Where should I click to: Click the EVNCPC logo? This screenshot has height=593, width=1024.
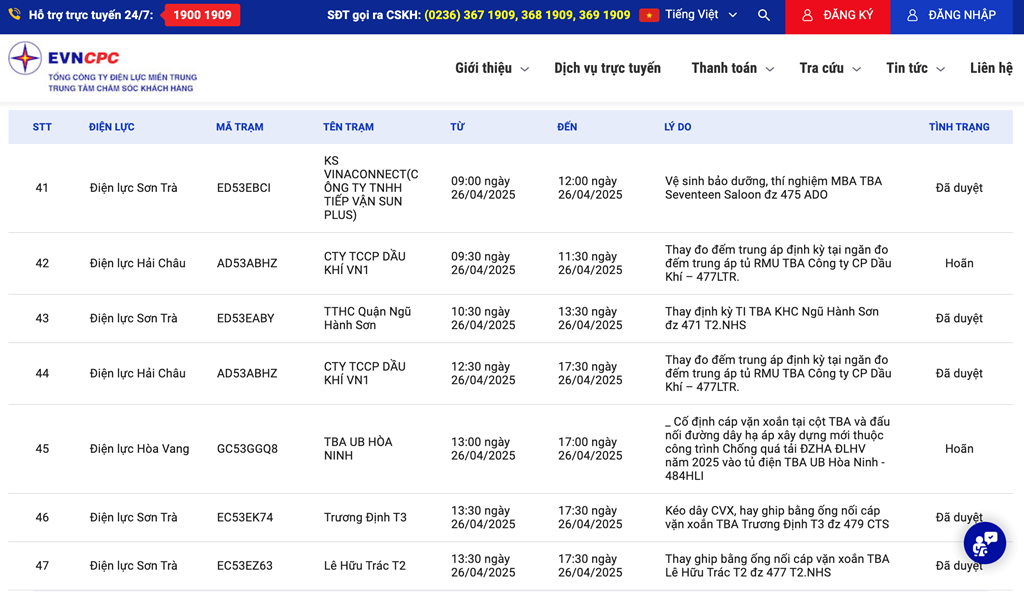coord(103,68)
